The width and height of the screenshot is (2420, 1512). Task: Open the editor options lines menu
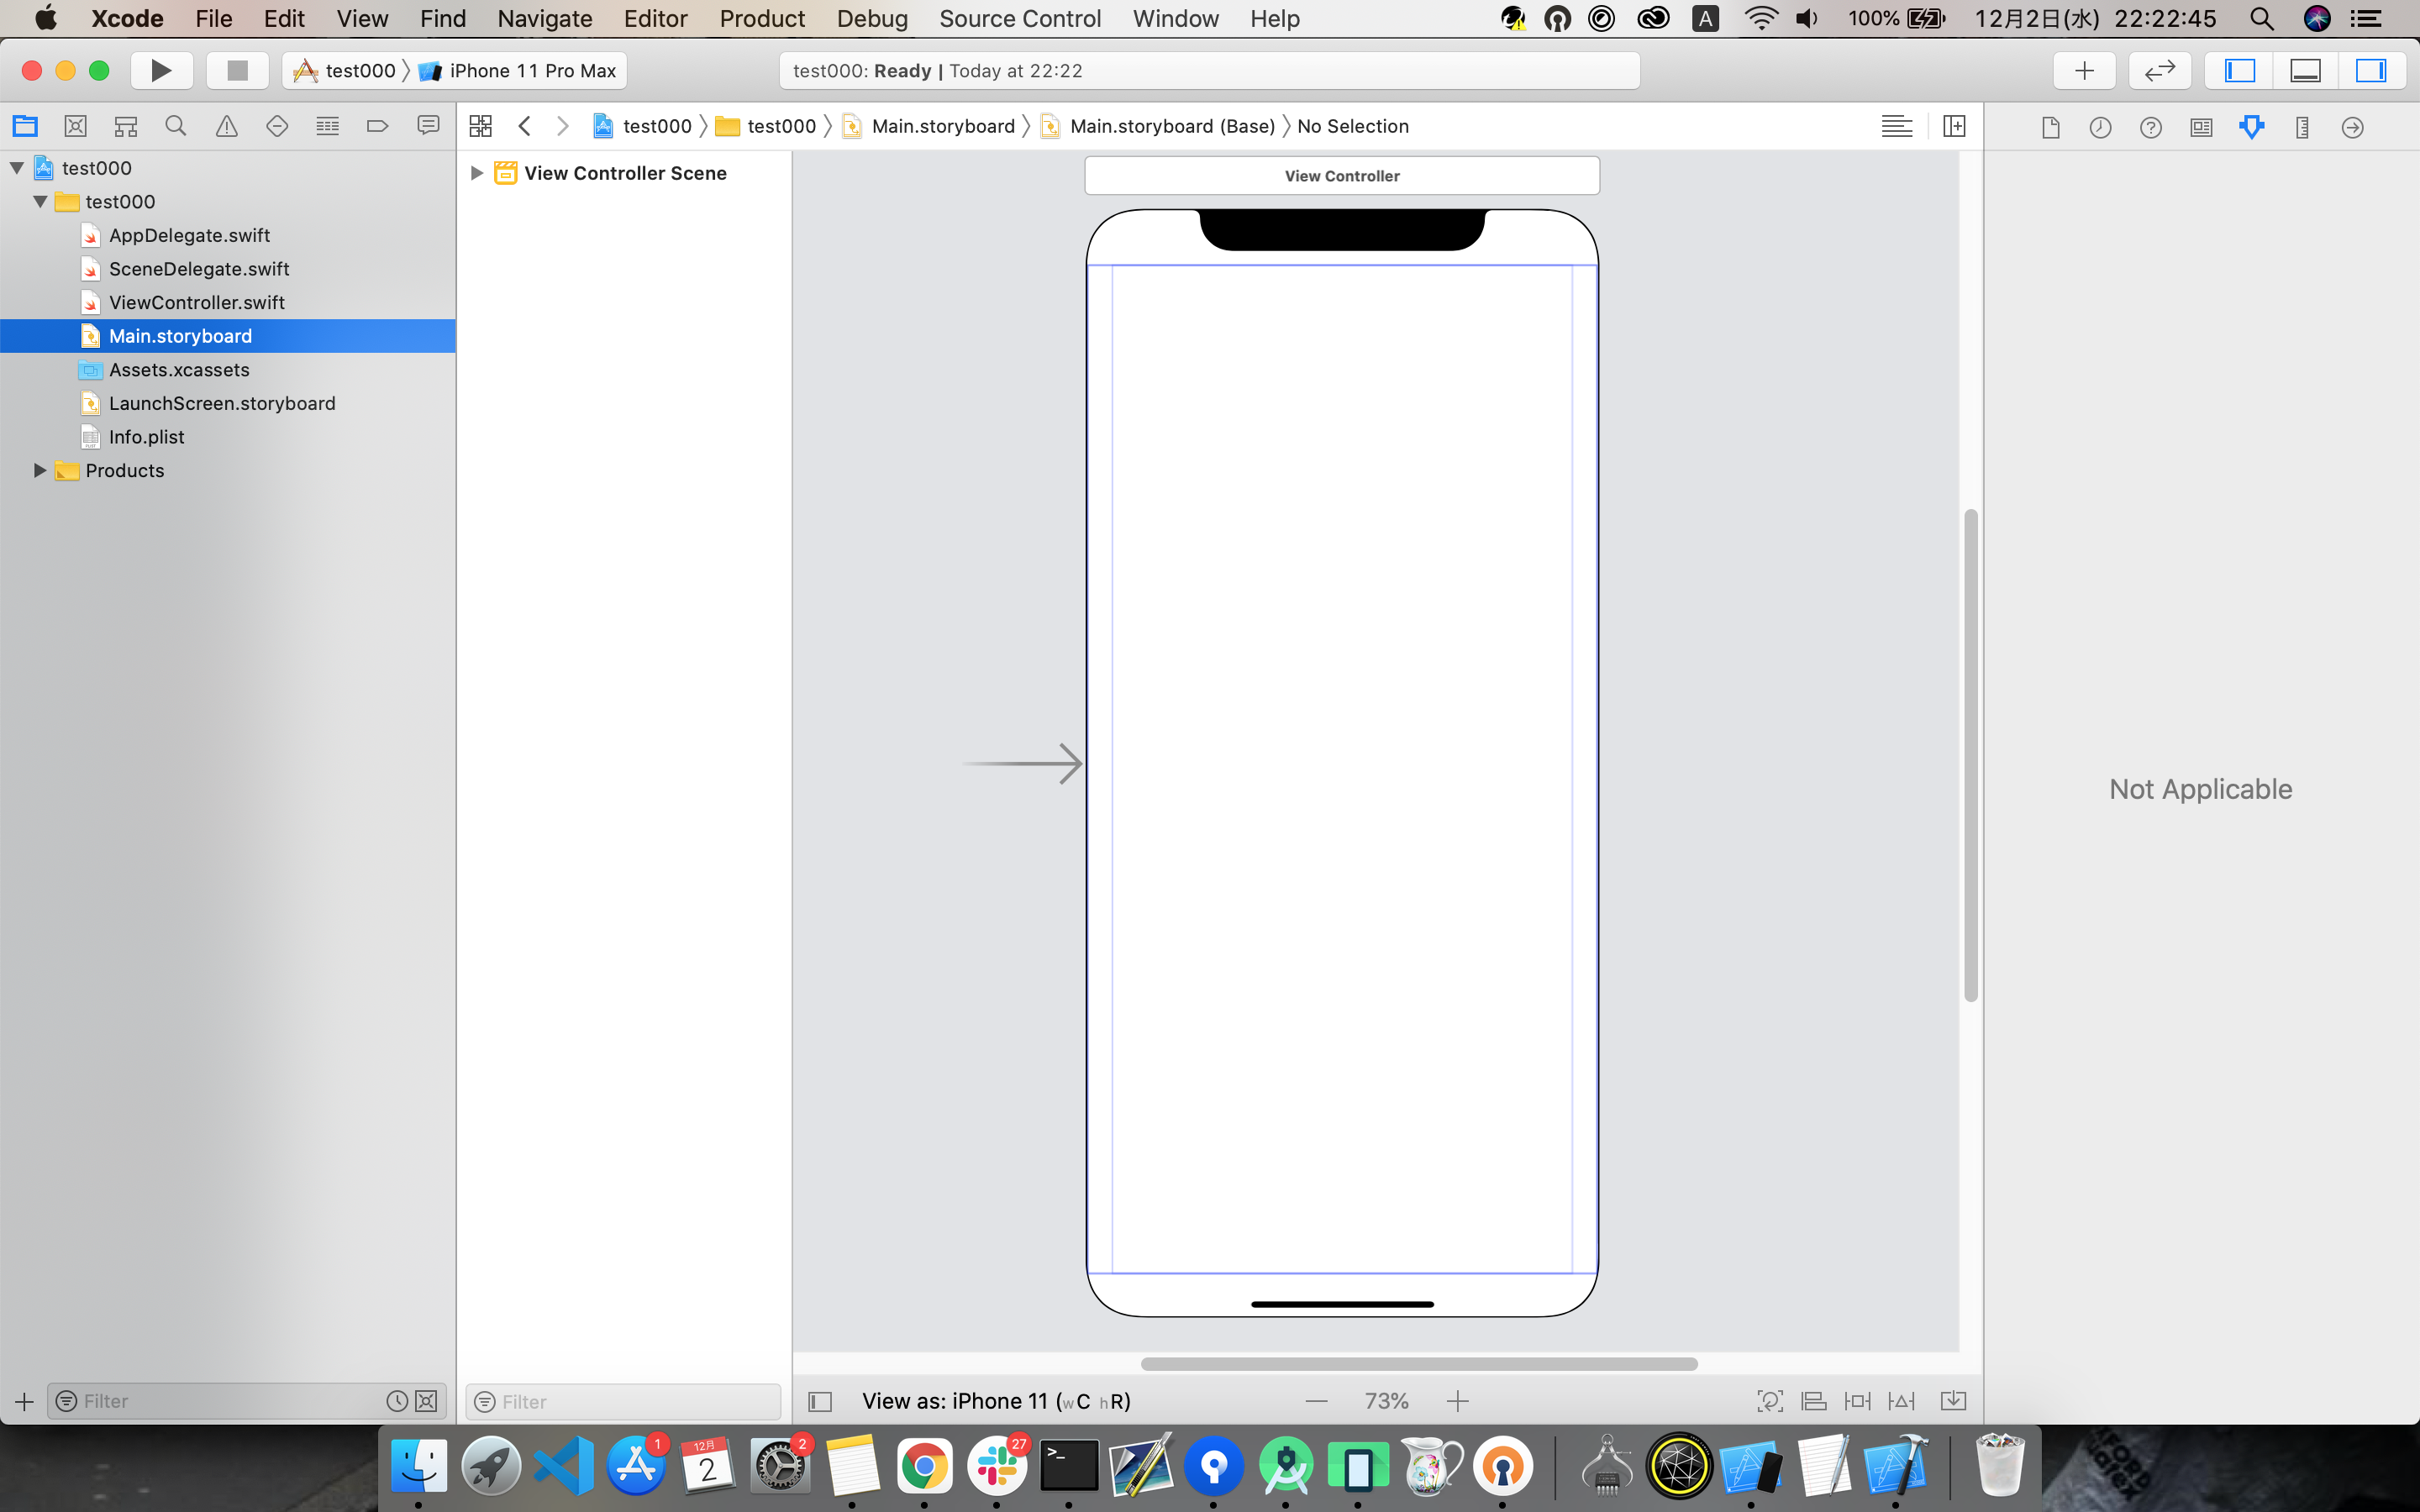pos(1897,126)
